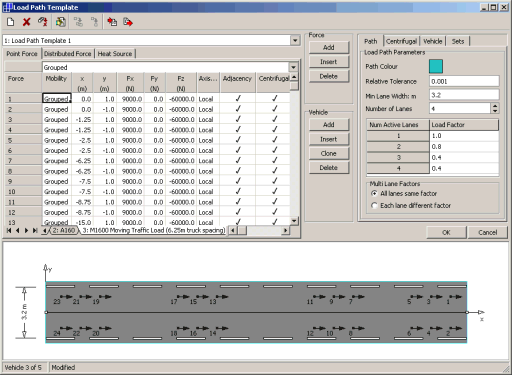
Task: Select All lanes same factor option
Action: [x=374, y=194]
